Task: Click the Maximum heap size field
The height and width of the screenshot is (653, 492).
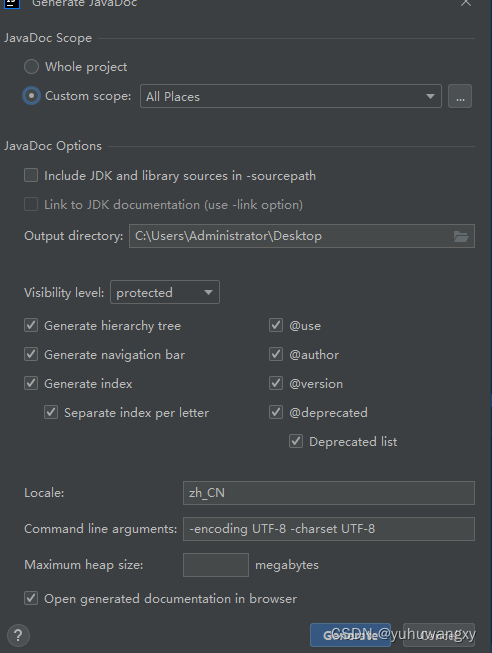Action: pyautogui.click(x=216, y=565)
